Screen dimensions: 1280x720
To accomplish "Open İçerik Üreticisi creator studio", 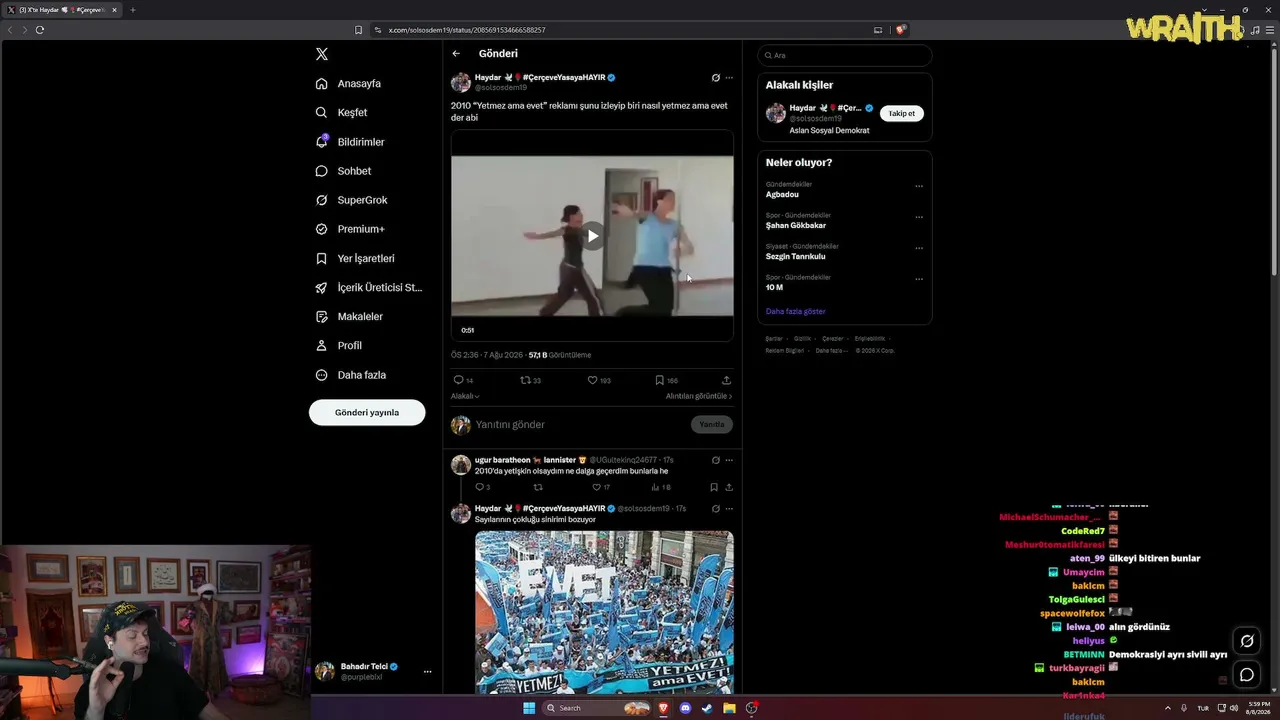I will coord(368,287).
